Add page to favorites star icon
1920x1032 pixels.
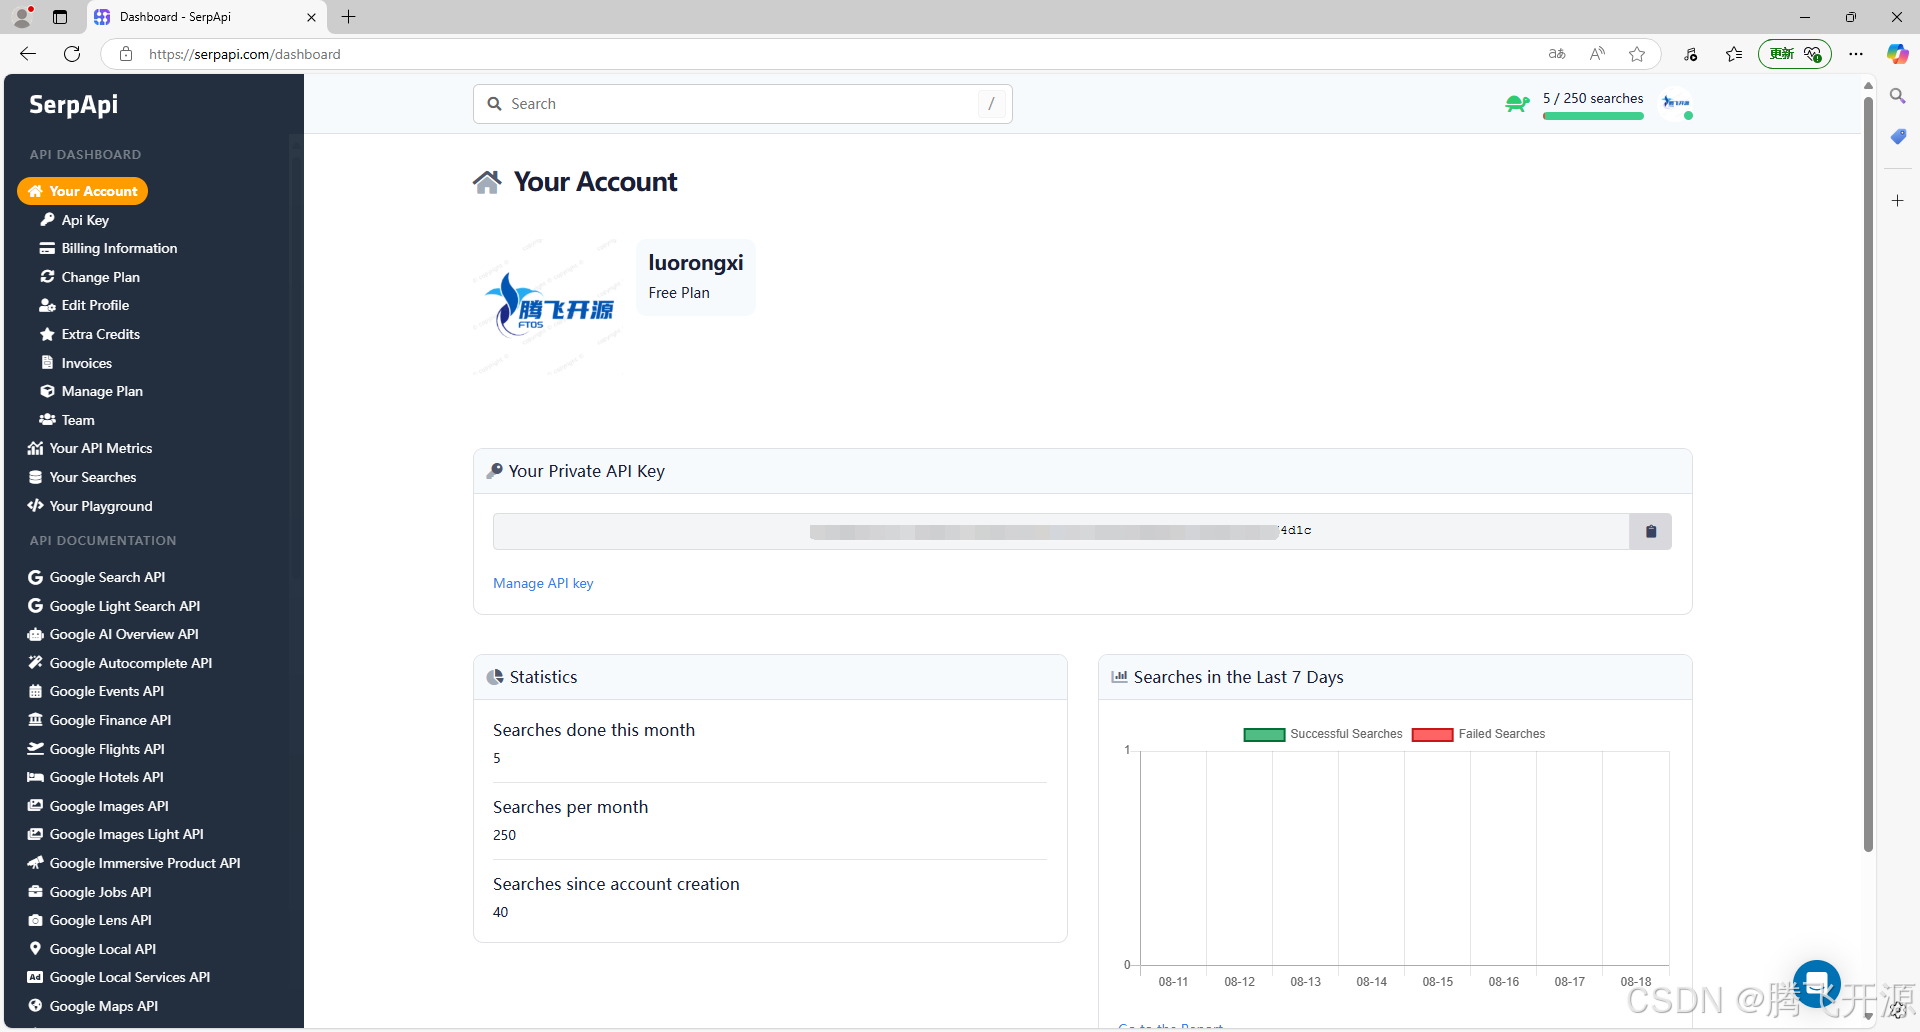click(1637, 54)
